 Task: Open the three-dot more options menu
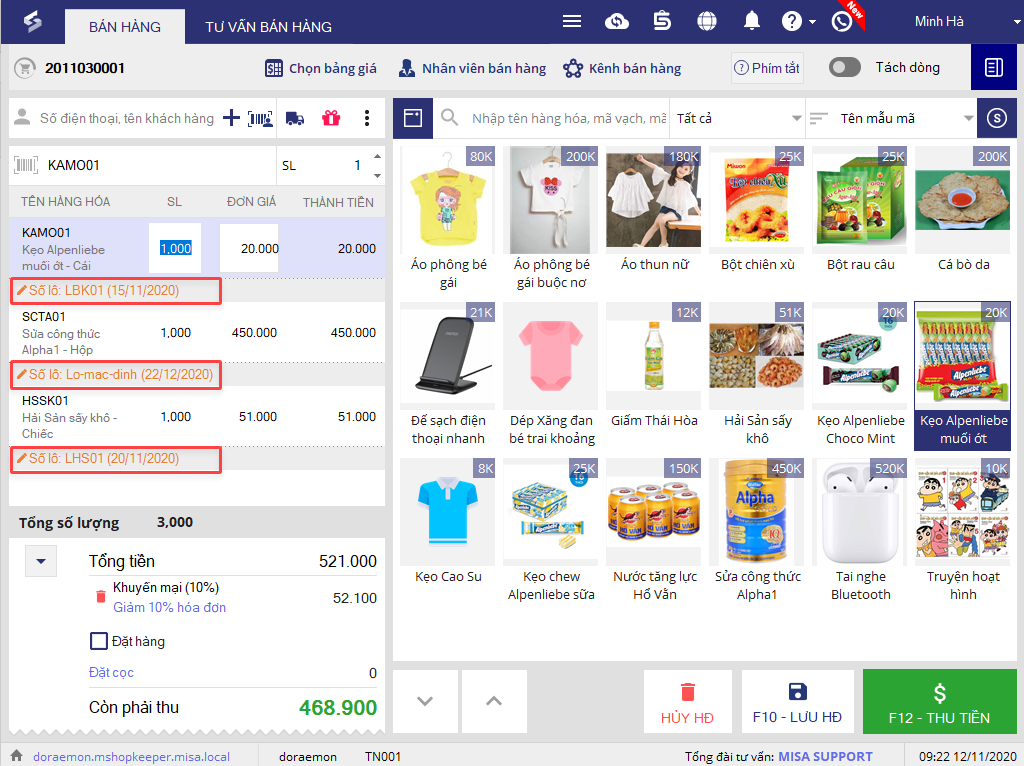point(367,118)
